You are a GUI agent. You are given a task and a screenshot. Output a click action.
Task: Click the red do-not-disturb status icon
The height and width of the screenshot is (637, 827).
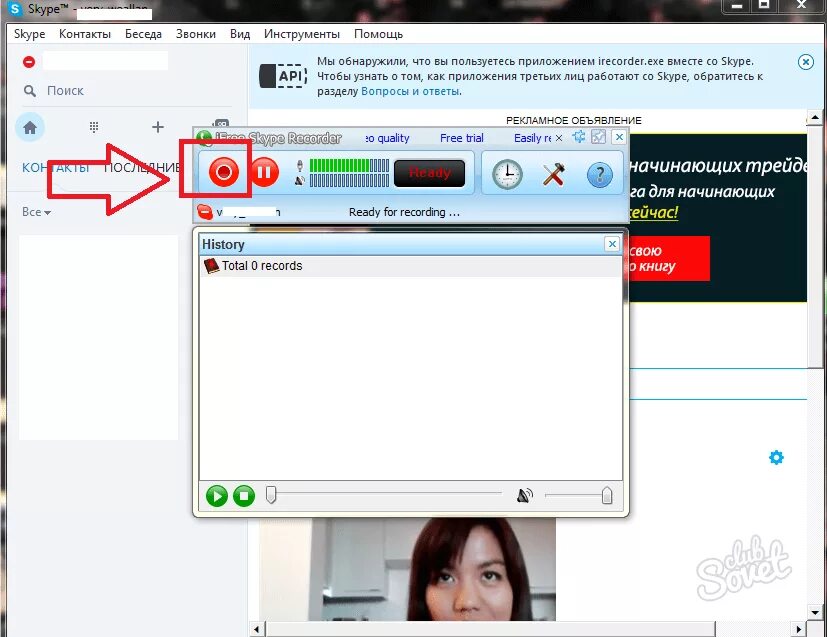[29, 62]
